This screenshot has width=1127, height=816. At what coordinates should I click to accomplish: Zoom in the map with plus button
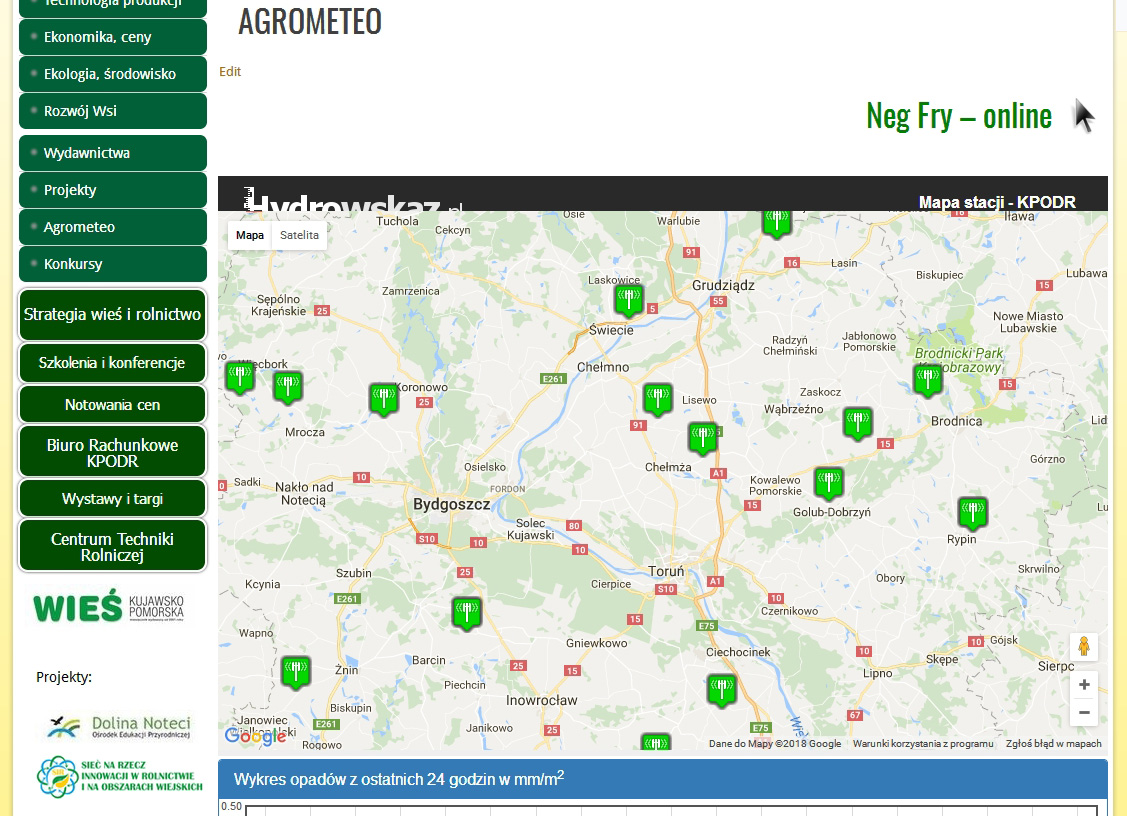[x=1084, y=685]
